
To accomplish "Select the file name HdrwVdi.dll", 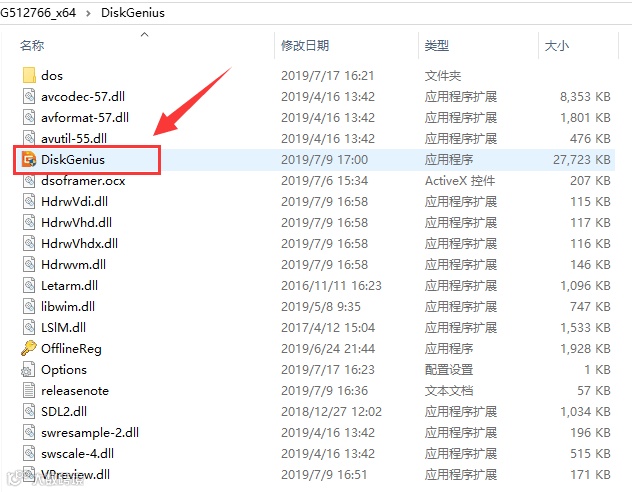I will 75,201.
